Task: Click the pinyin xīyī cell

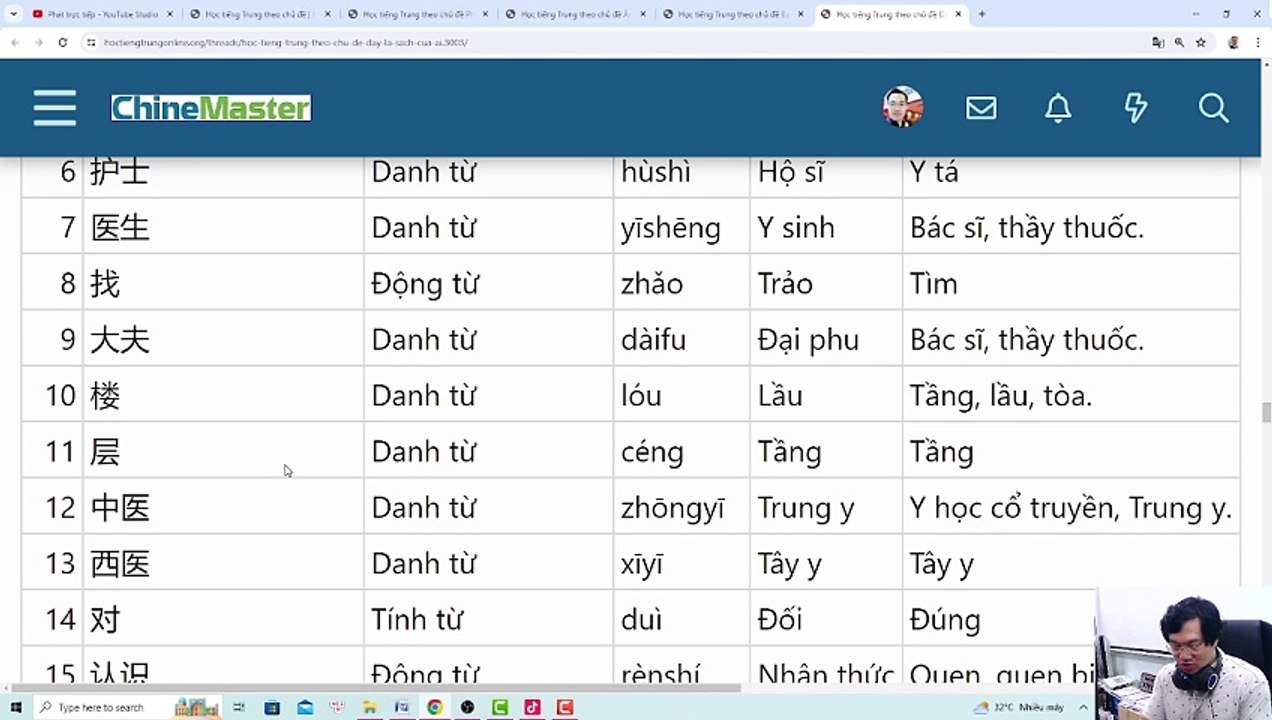Action: tap(681, 564)
